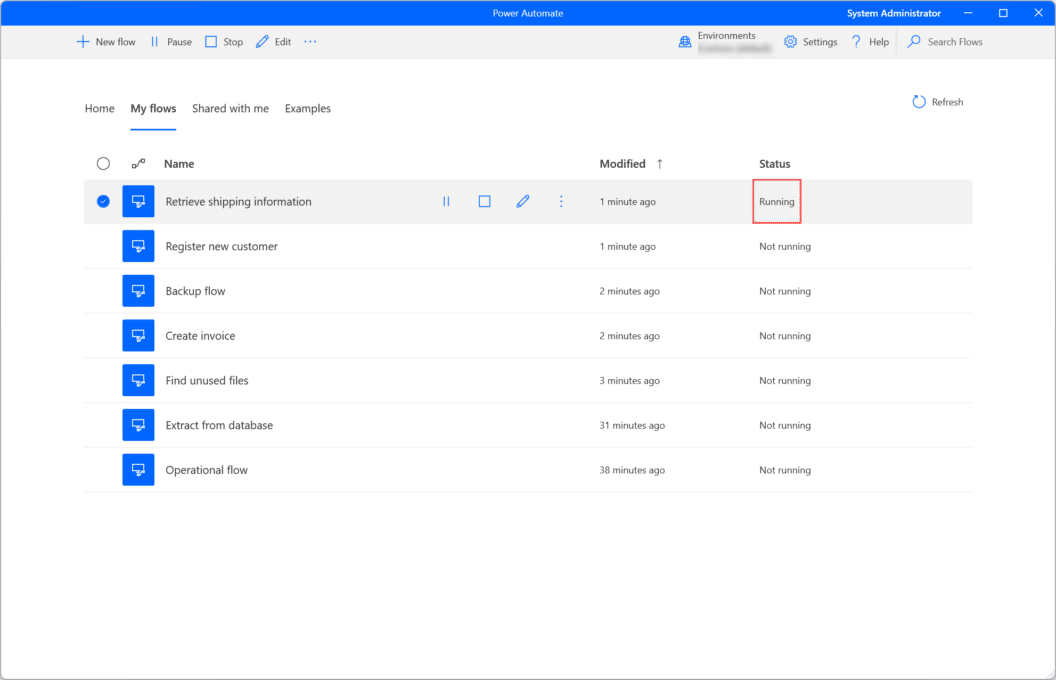Click the Running status text
1056x680 pixels.
click(777, 201)
